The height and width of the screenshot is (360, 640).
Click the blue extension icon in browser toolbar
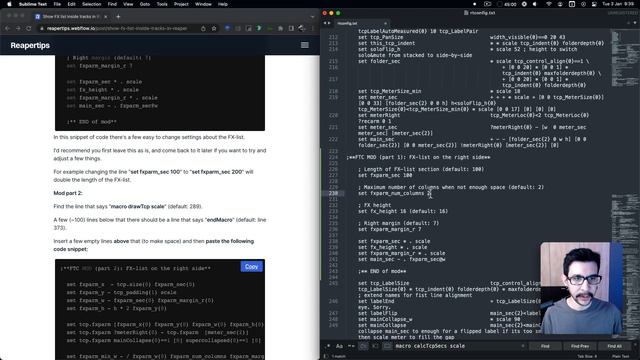227,28
